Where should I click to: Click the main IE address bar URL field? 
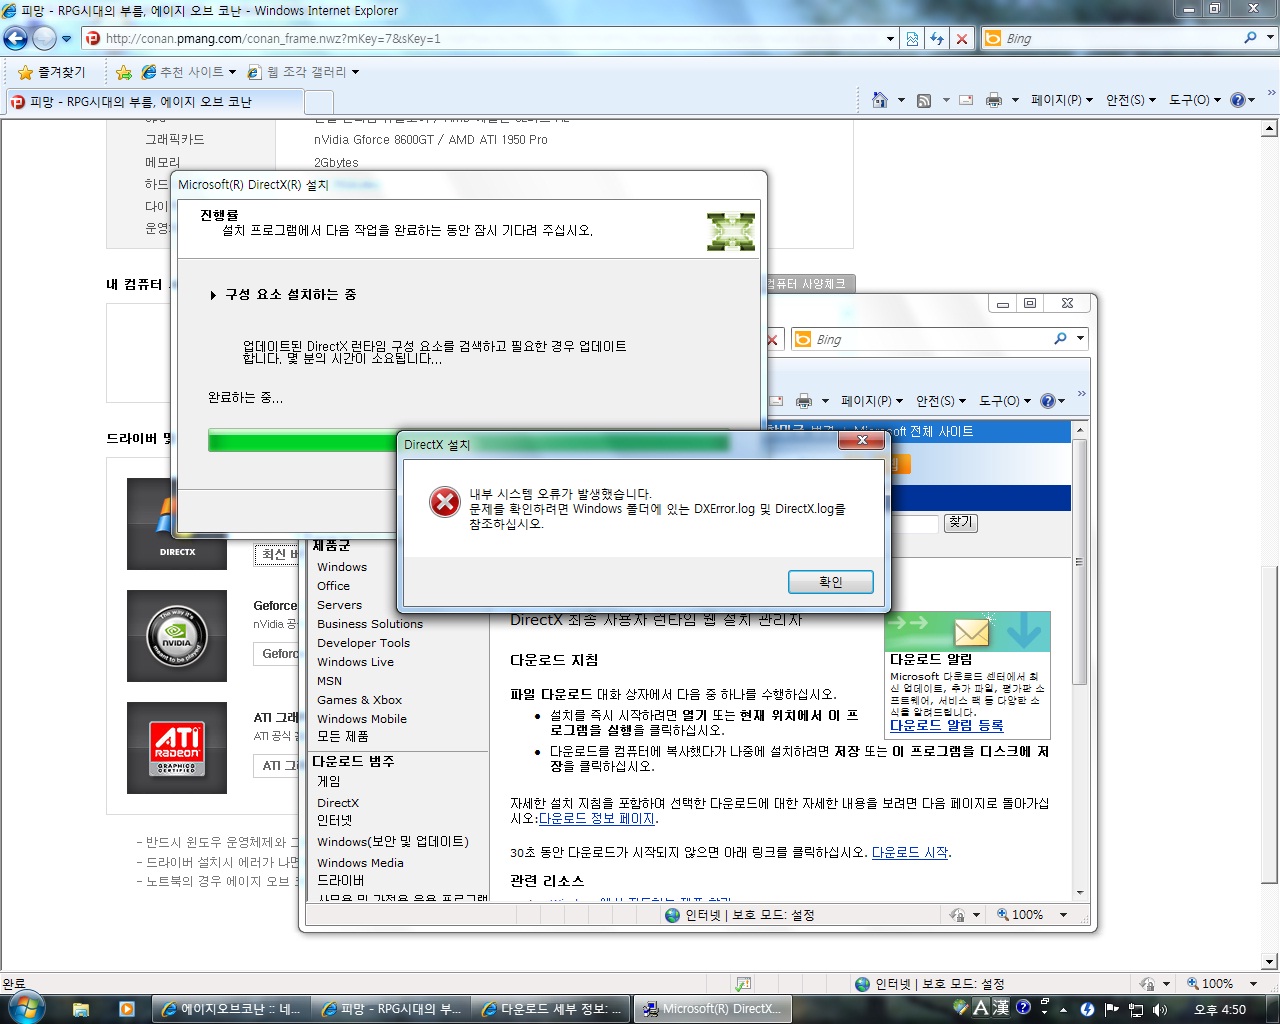(485, 39)
